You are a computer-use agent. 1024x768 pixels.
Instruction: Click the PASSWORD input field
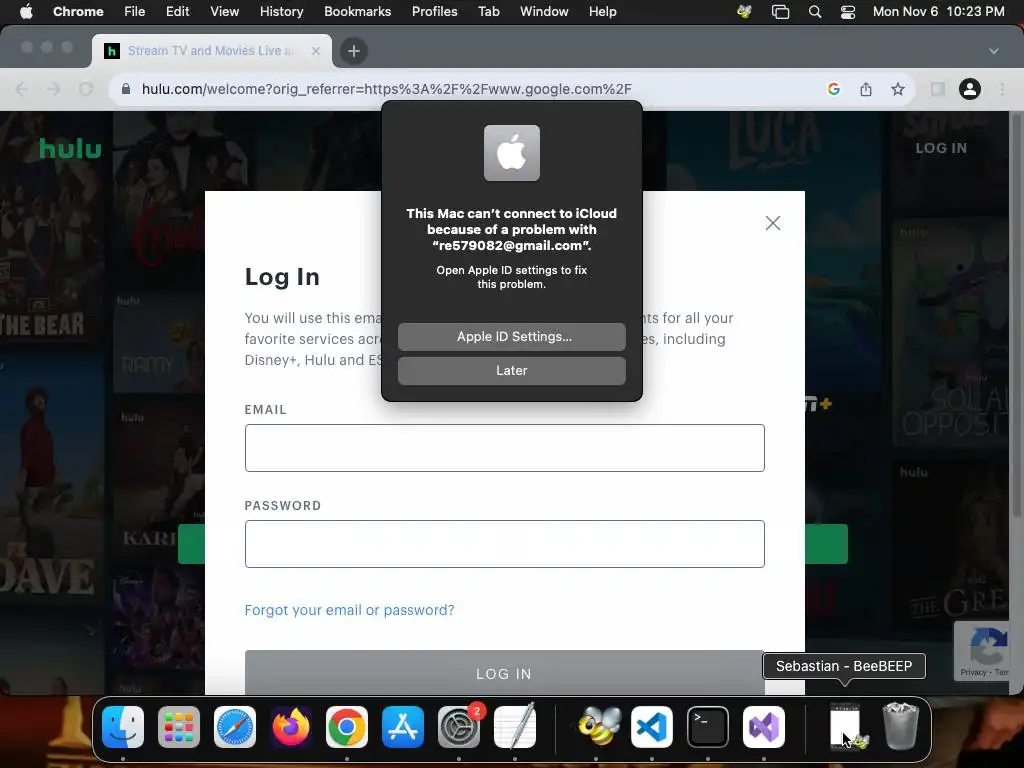tap(505, 544)
